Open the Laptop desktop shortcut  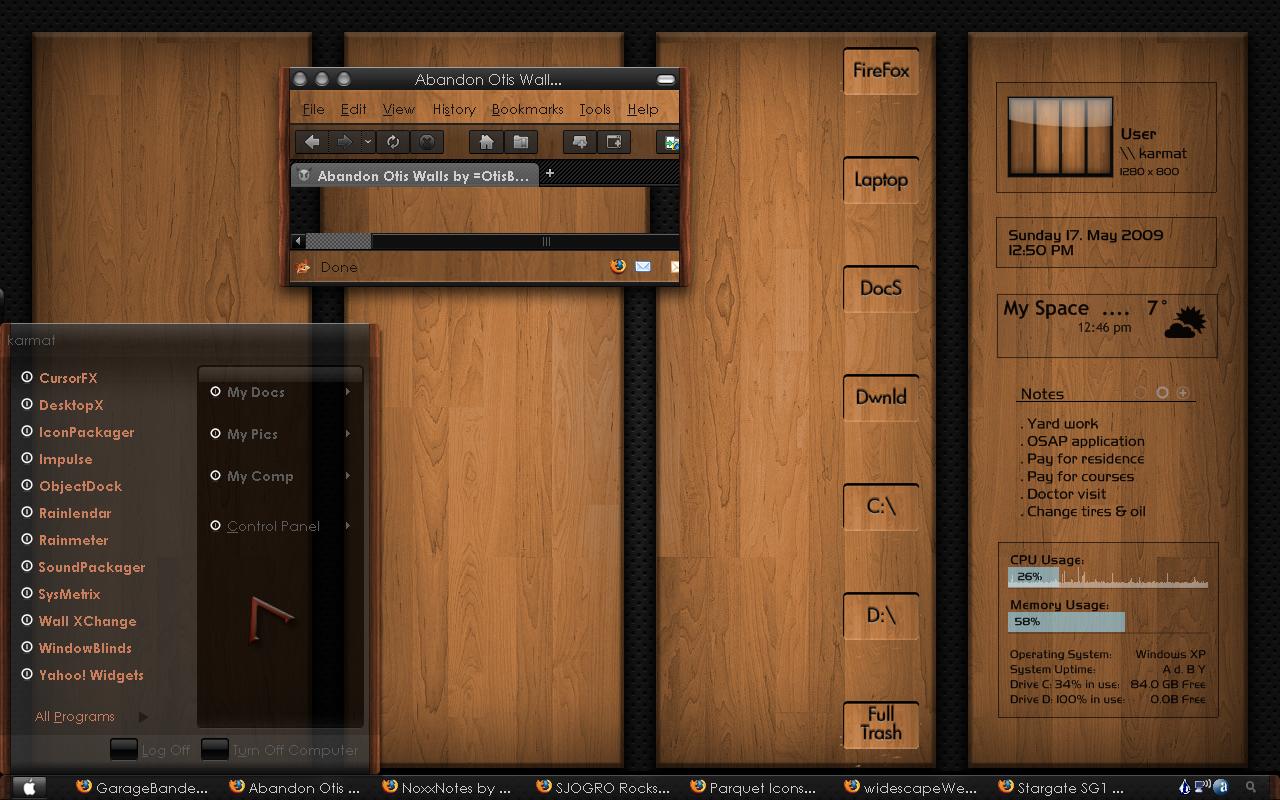click(881, 180)
